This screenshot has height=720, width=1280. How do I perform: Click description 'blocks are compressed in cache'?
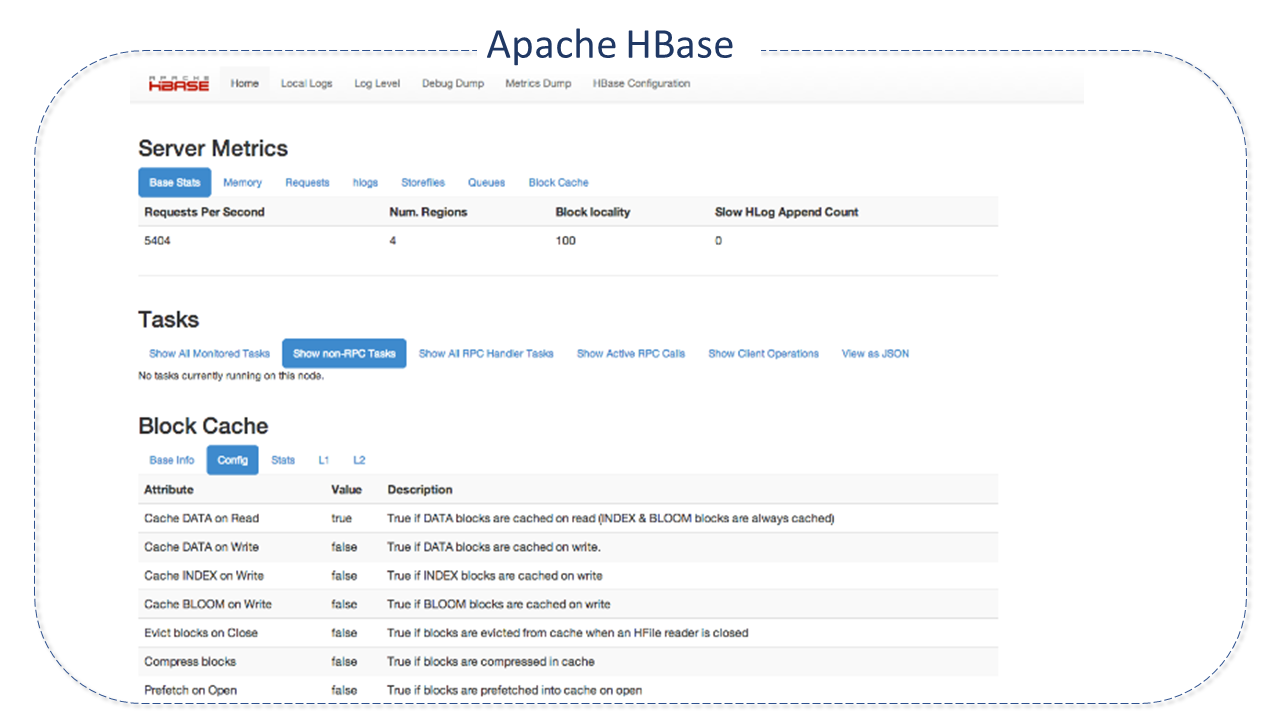click(x=491, y=662)
